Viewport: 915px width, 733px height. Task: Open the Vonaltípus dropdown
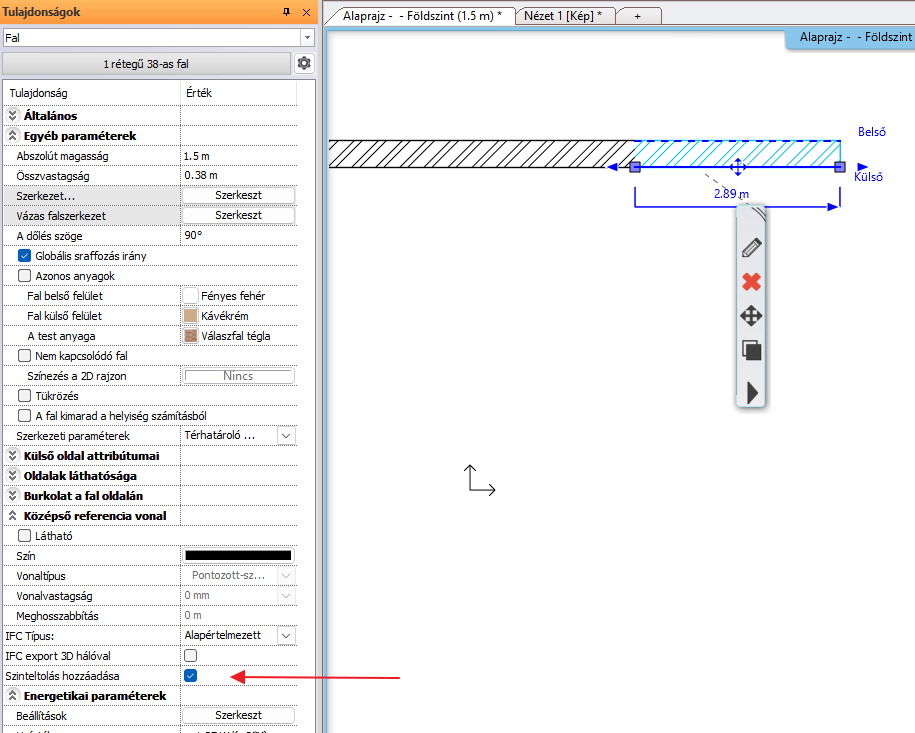(286, 575)
